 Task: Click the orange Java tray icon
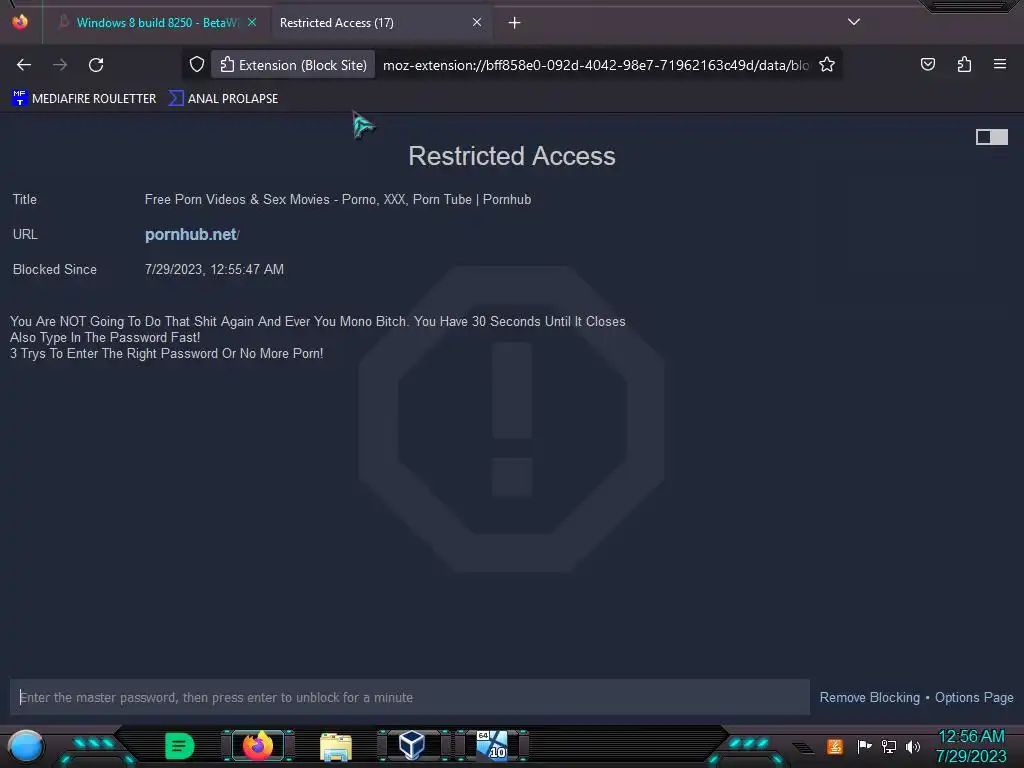(x=835, y=746)
